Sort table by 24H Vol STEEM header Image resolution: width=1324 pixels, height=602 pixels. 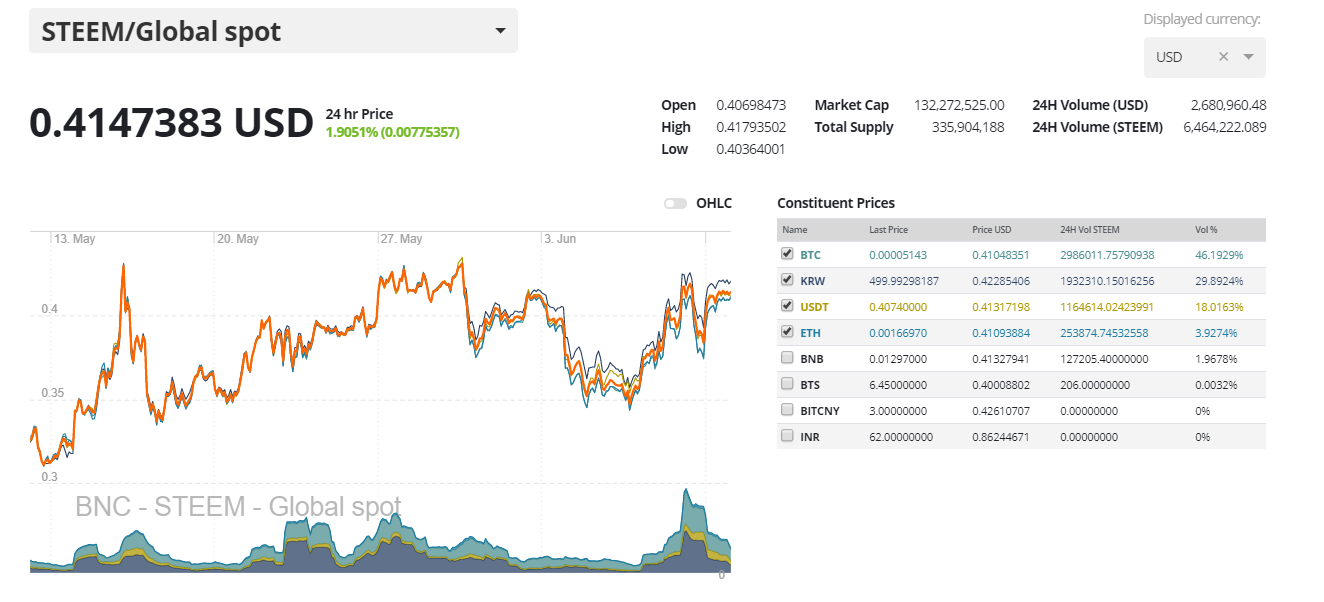pos(1091,230)
